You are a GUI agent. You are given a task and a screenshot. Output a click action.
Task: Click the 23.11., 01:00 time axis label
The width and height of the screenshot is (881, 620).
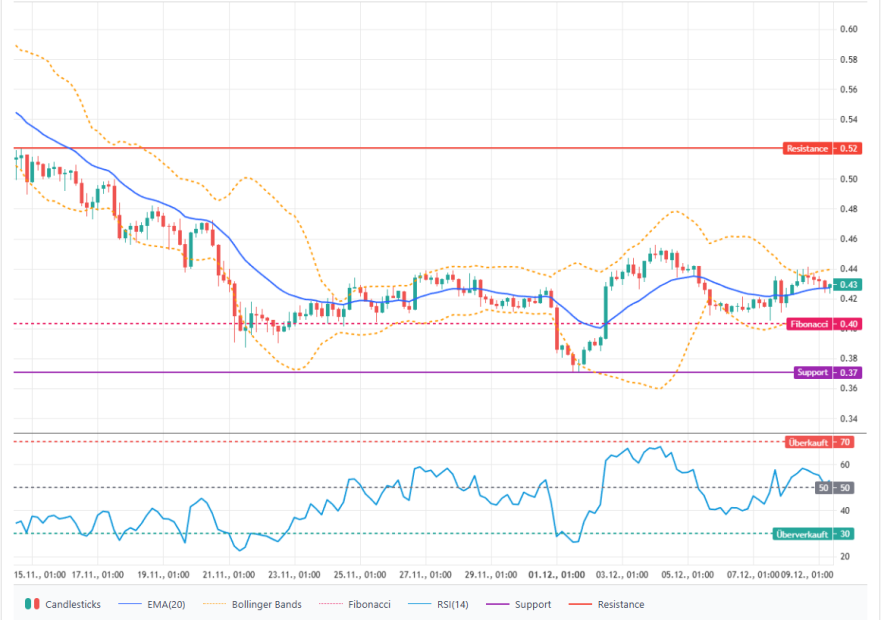(294, 575)
